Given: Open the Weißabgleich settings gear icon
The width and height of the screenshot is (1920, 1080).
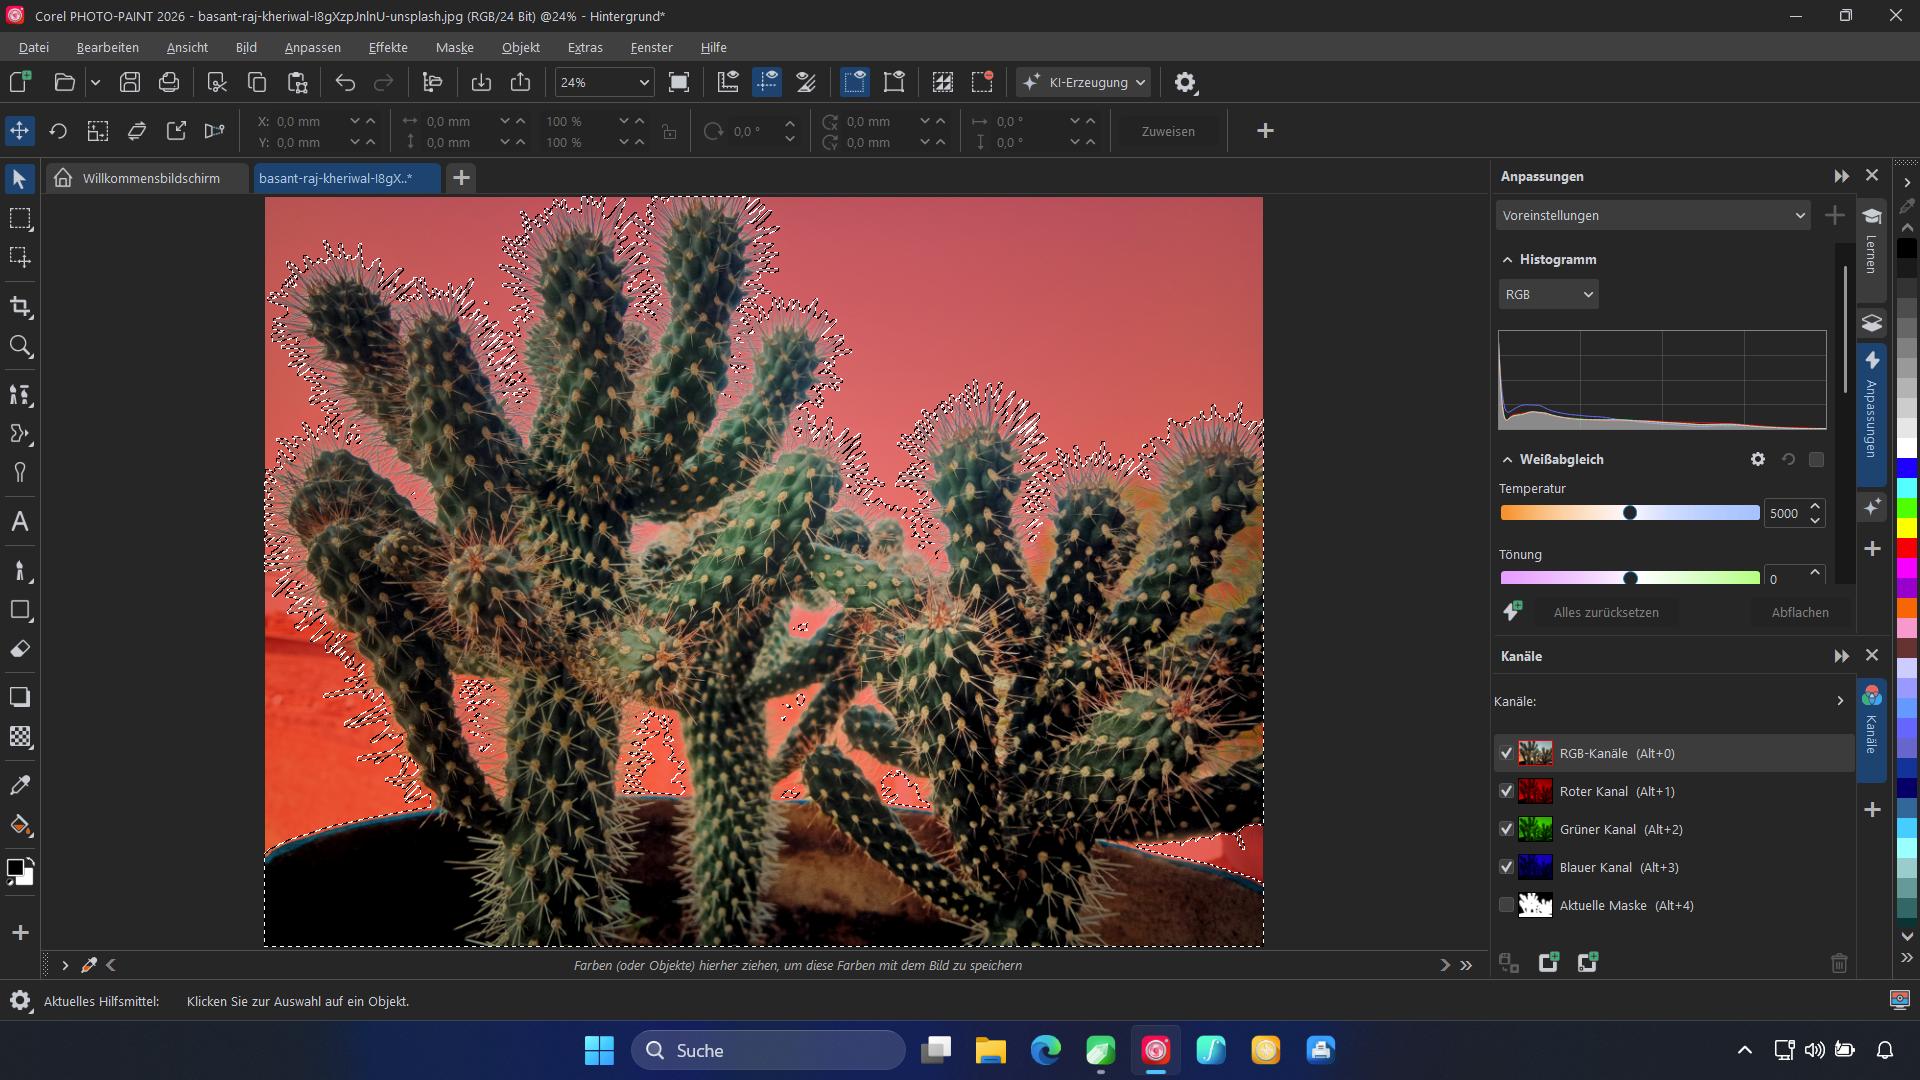Looking at the screenshot, I should pyautogui.click(x=1757, y=459).
